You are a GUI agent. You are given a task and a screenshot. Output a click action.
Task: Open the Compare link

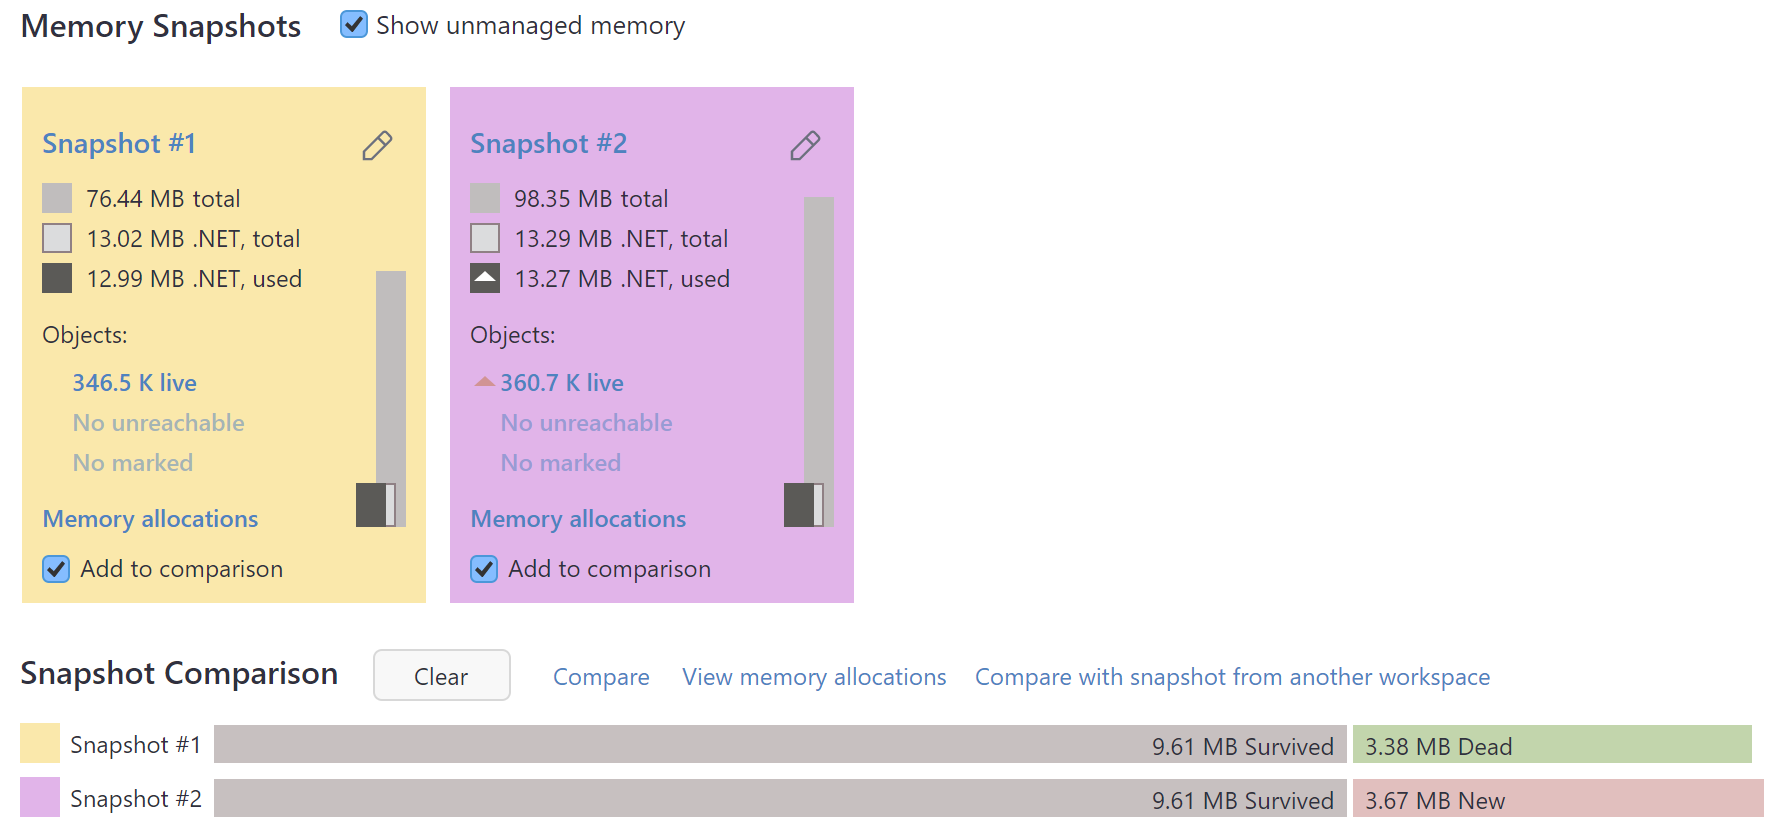(x=600, y=676)
